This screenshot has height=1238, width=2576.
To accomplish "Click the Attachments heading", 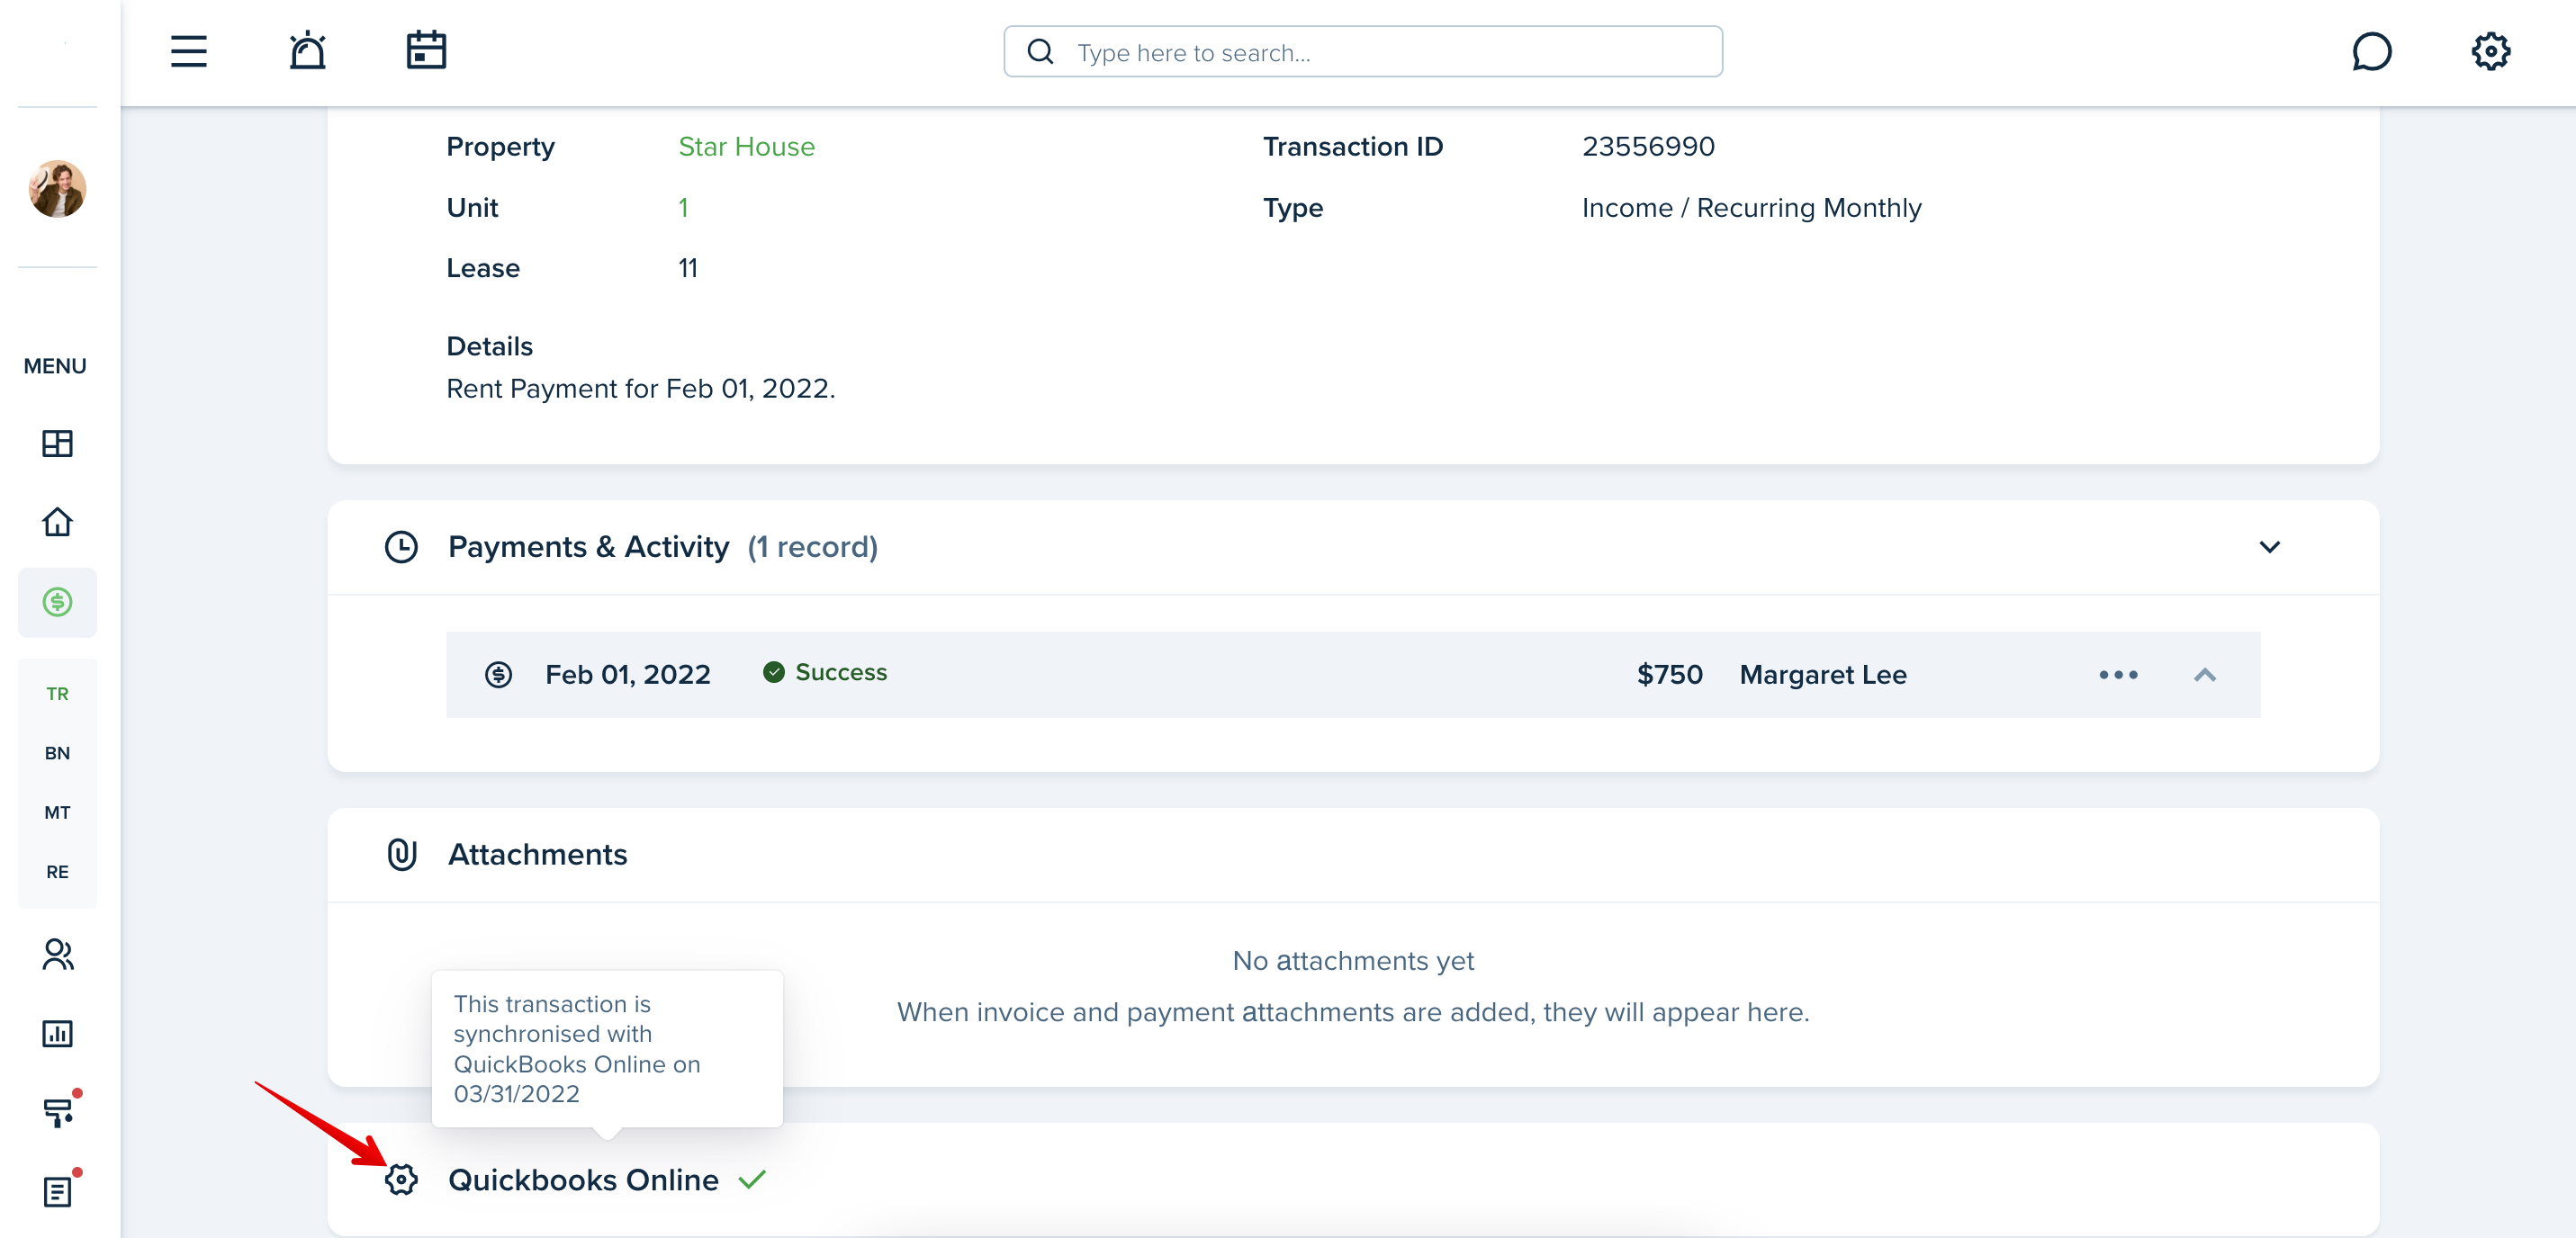I will pos(537,855).
